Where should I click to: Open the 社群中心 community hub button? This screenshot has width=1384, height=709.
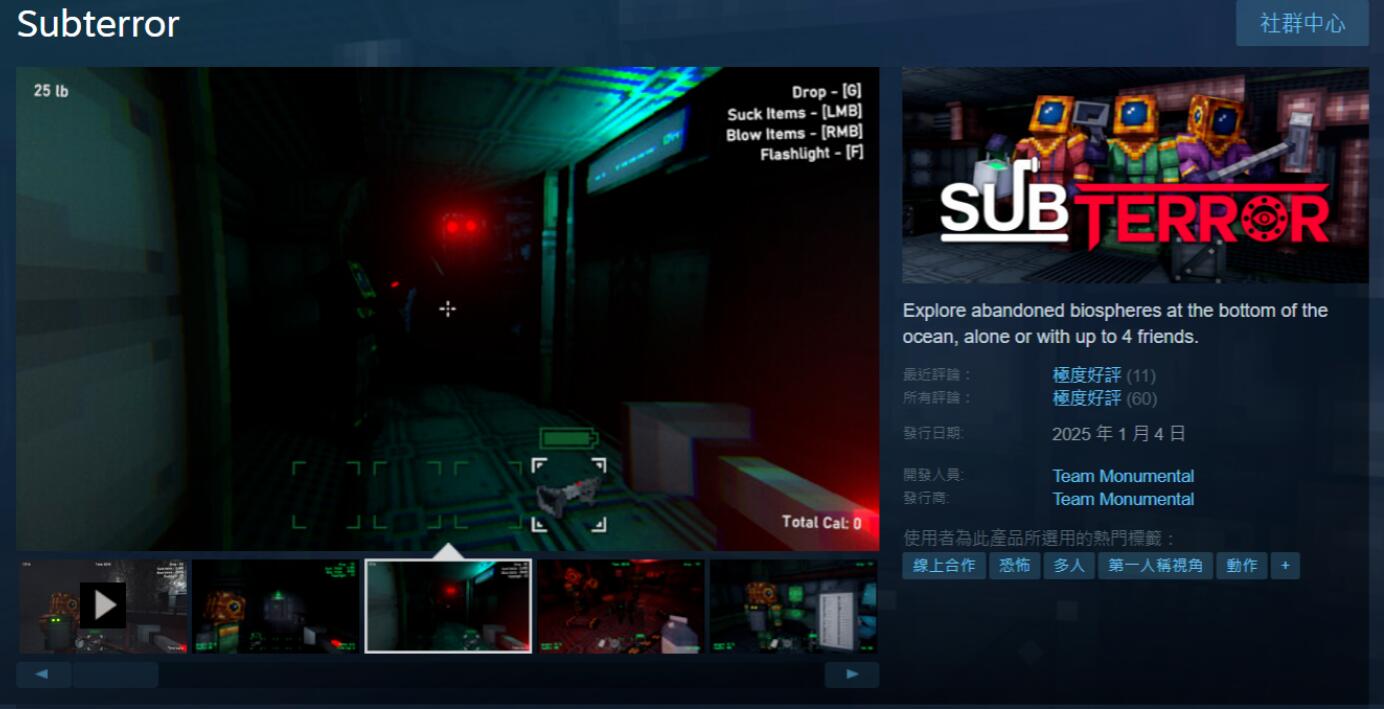[1302, 23]
